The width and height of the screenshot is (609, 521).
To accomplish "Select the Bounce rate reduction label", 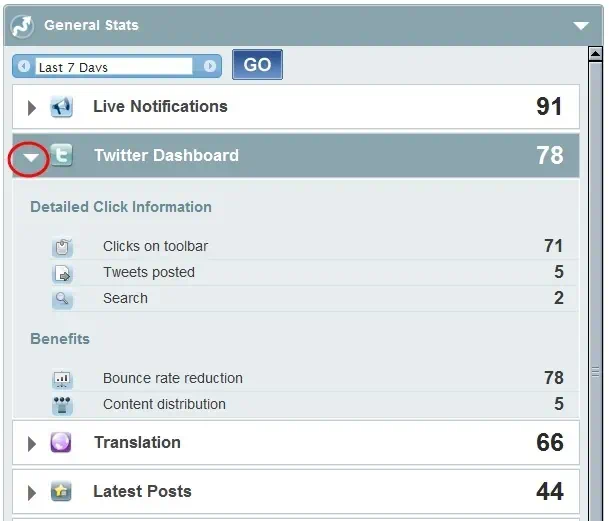I will coord(173,378).
